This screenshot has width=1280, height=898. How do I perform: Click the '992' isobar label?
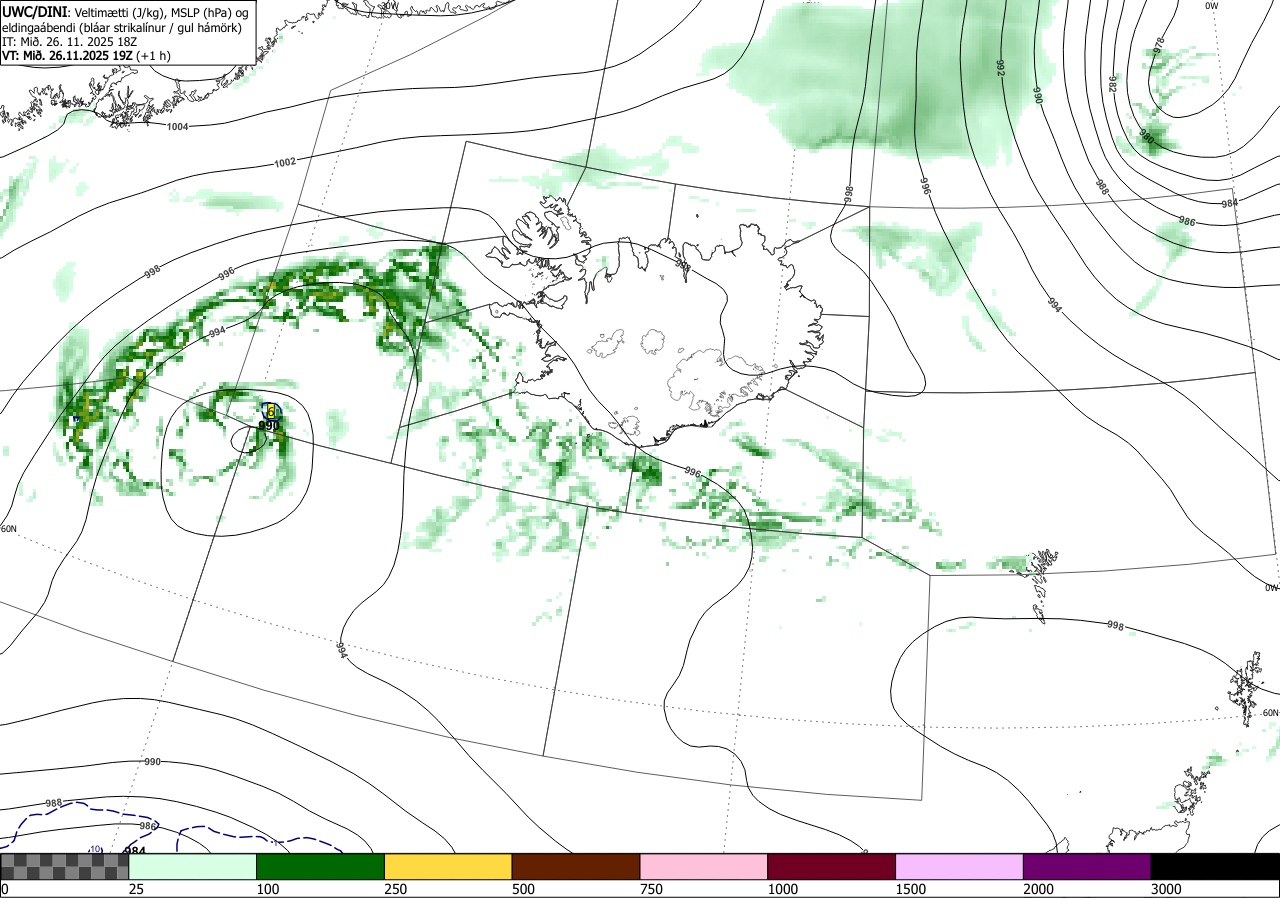(1000, 67)
